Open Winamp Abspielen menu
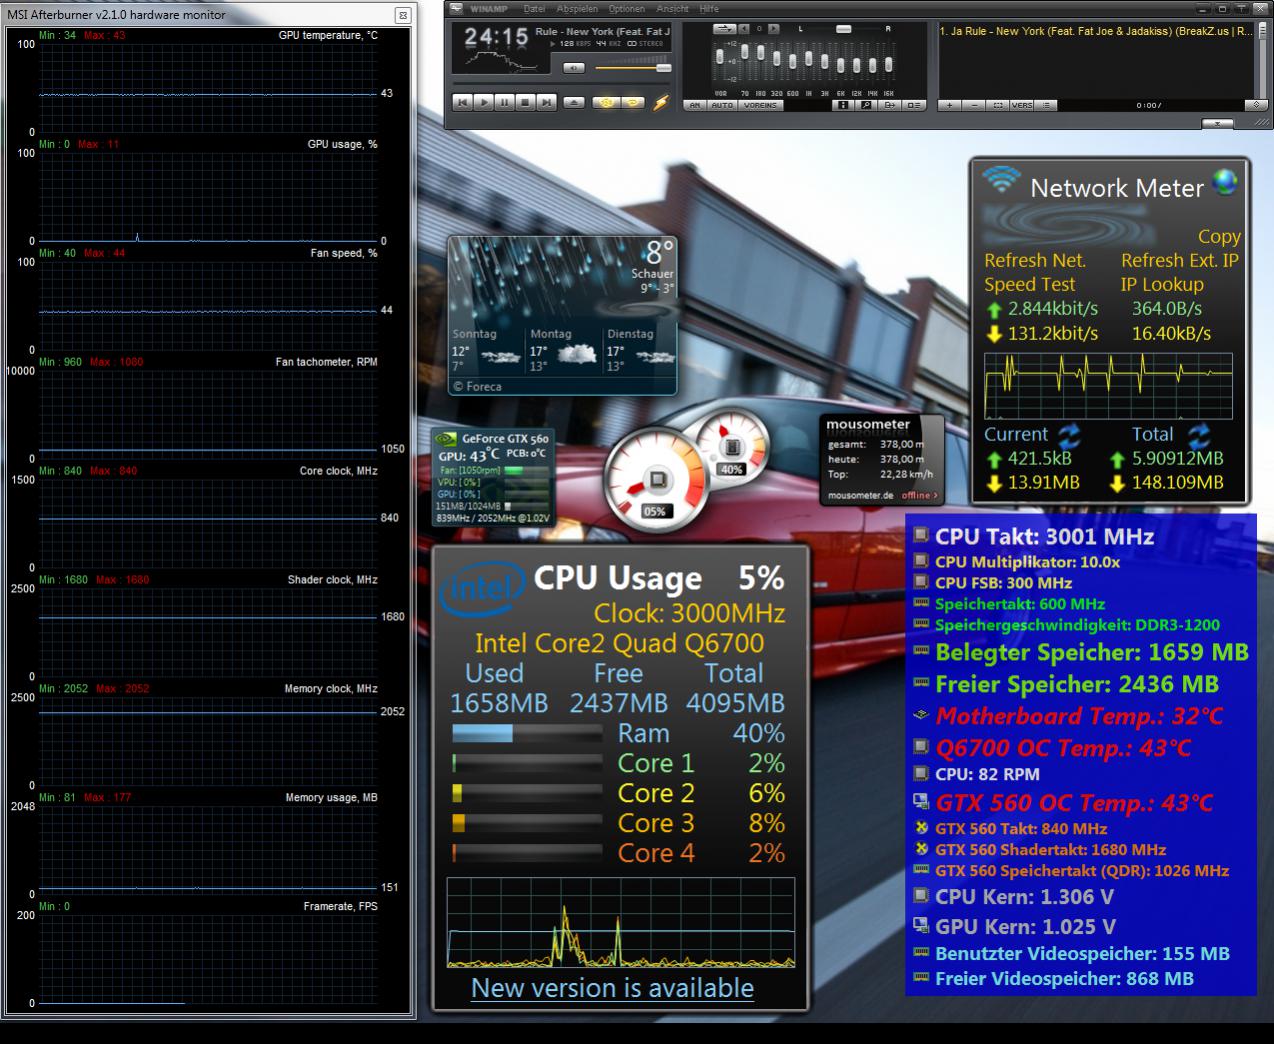 577,9
